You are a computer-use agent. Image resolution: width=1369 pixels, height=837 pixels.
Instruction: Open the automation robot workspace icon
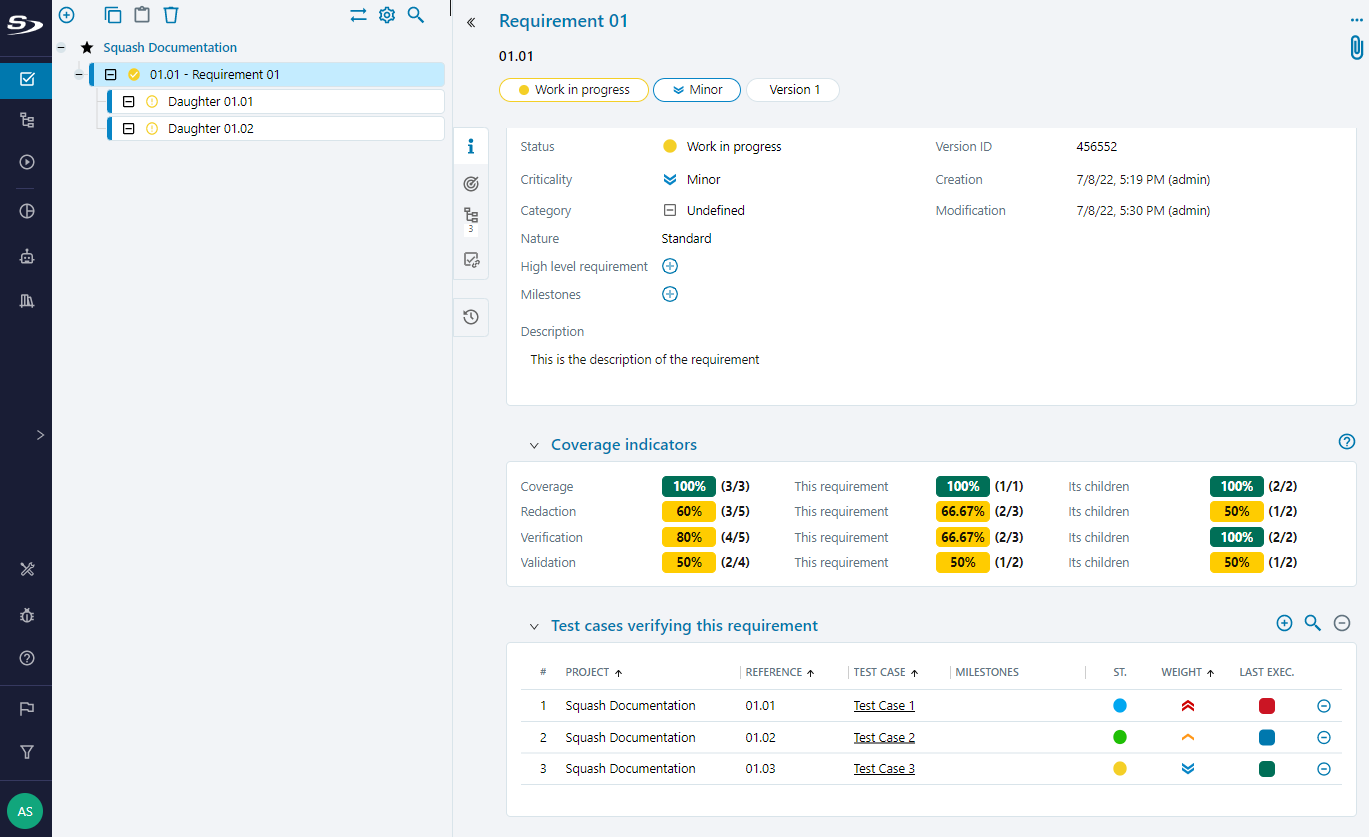(x=27, y=256)
